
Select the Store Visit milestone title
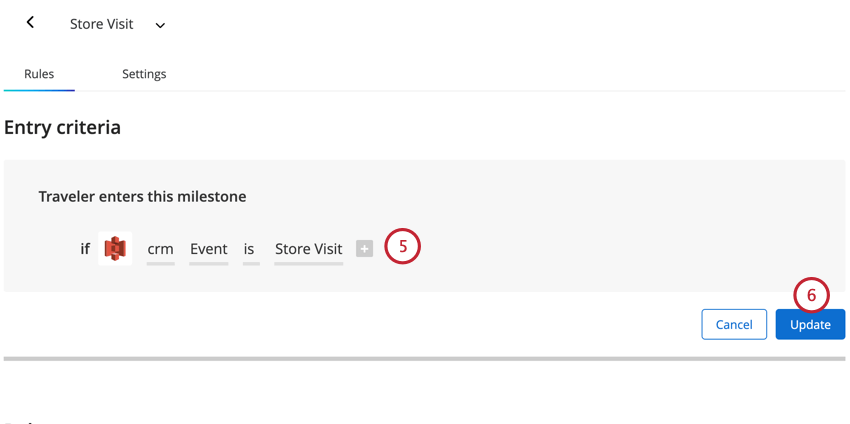tap(101, 24)
